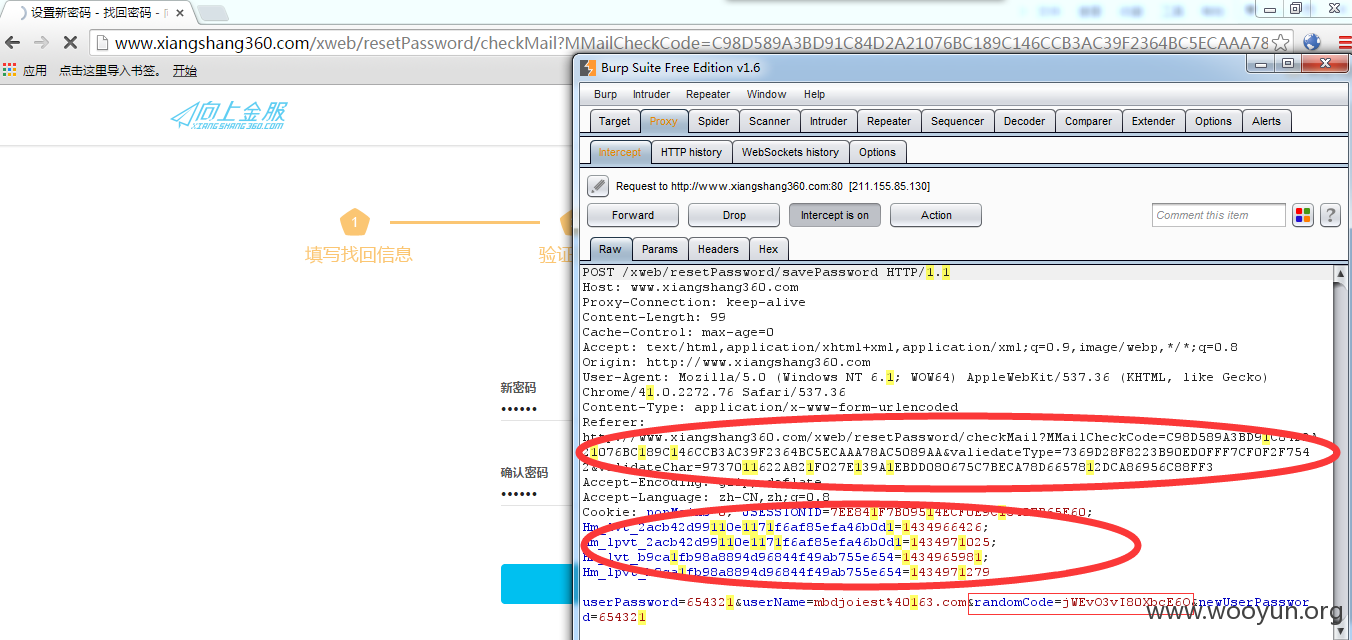Switch to the Extender tab
Image resolution: width=1352 pixels, height=640 pixels.
[x=1153, y=121]
